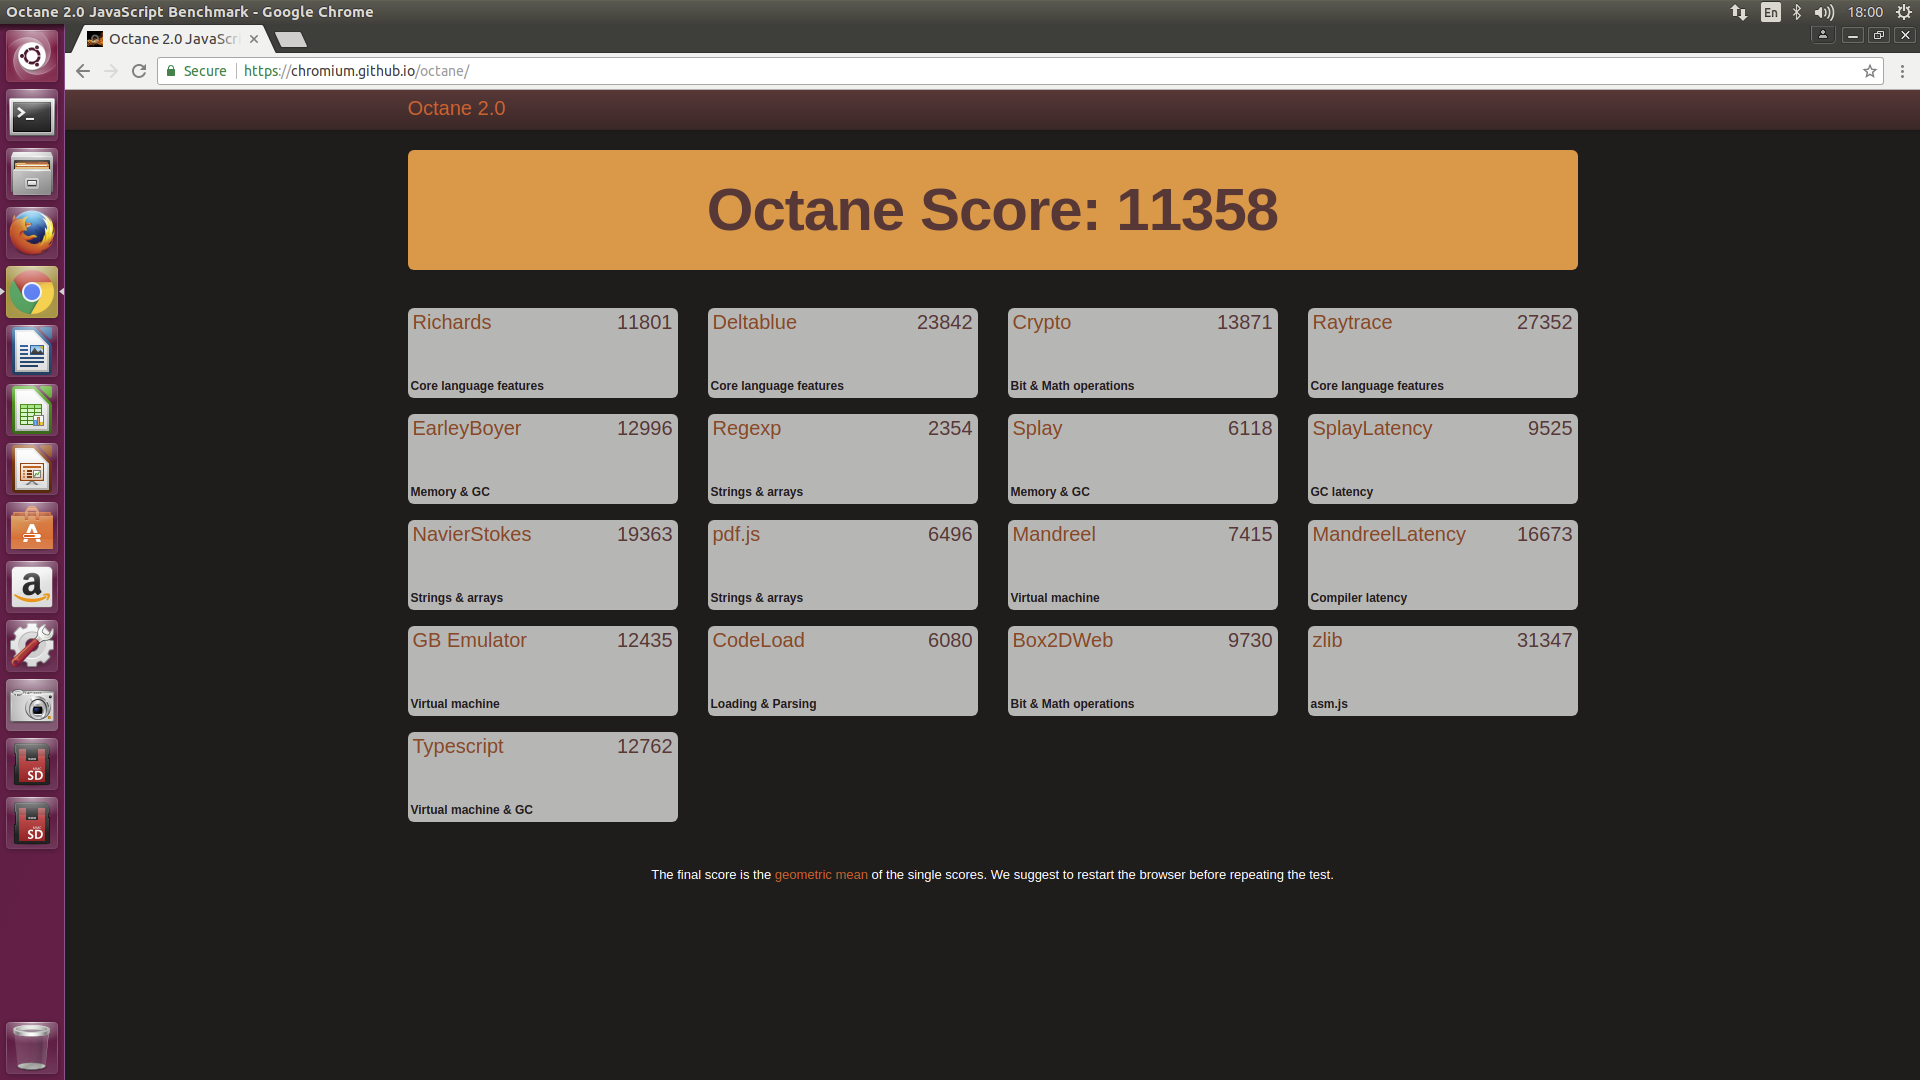Click the Crypto benchmark link
Image resolution: width=1920 pixels, height=1080 pixels.
pos(1041,322)
